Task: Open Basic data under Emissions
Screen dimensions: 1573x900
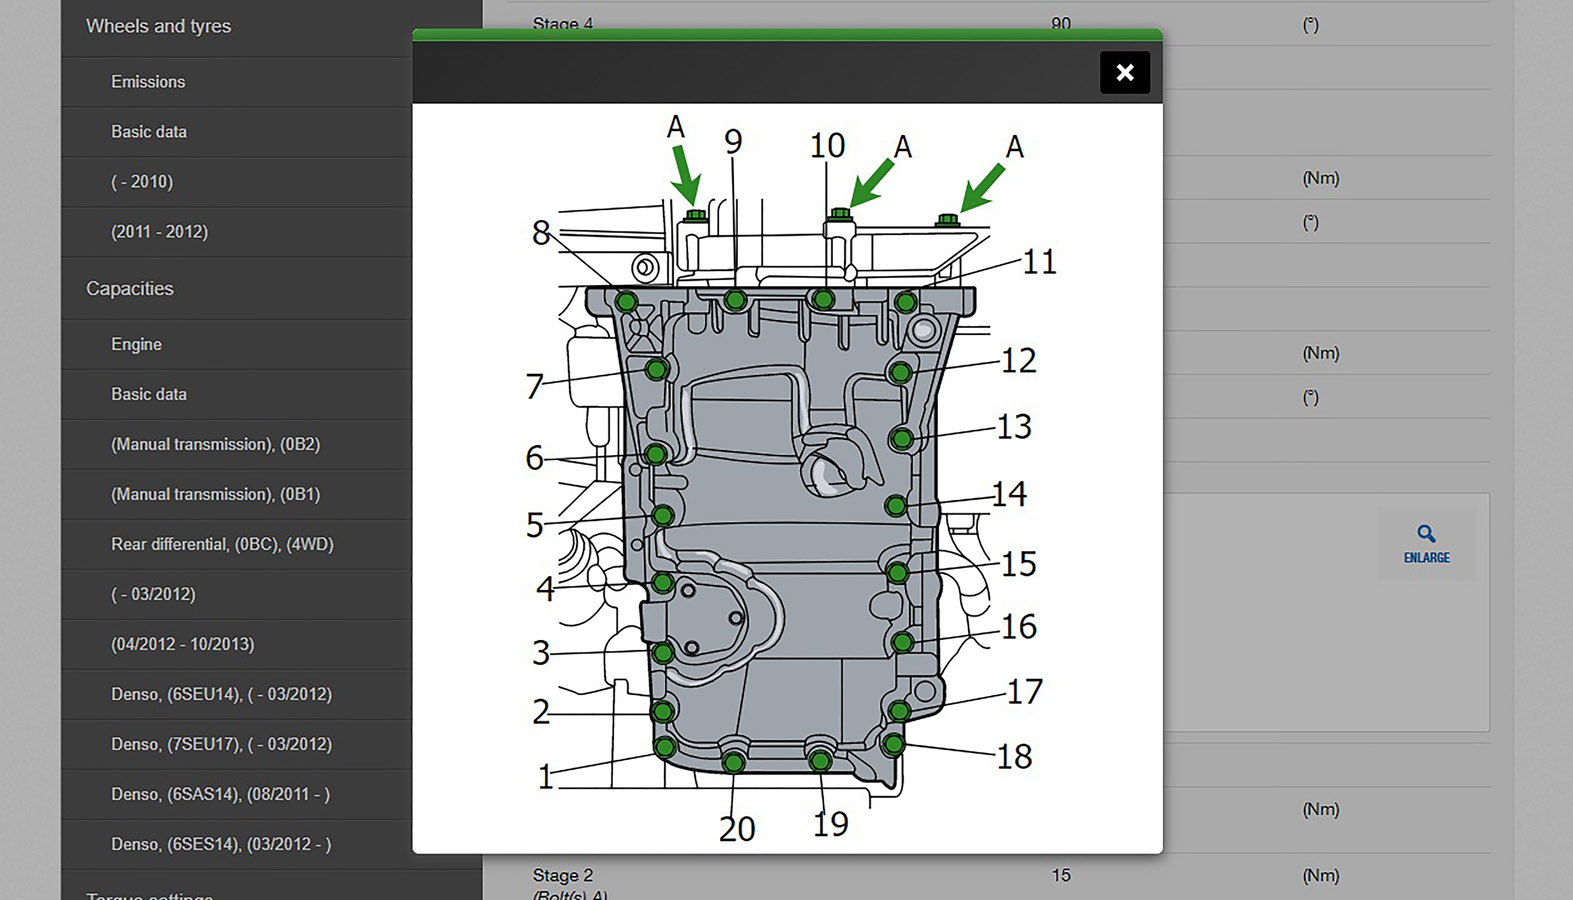Action: coord(149,132)
